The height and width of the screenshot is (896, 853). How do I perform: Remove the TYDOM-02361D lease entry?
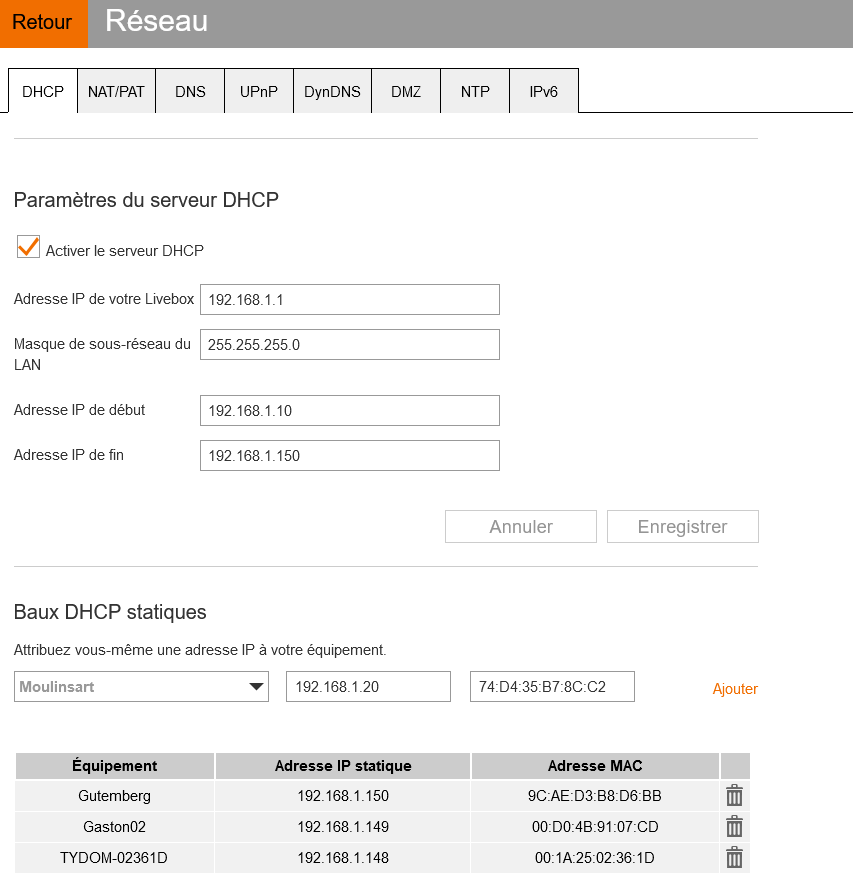[x=734, y=858]
